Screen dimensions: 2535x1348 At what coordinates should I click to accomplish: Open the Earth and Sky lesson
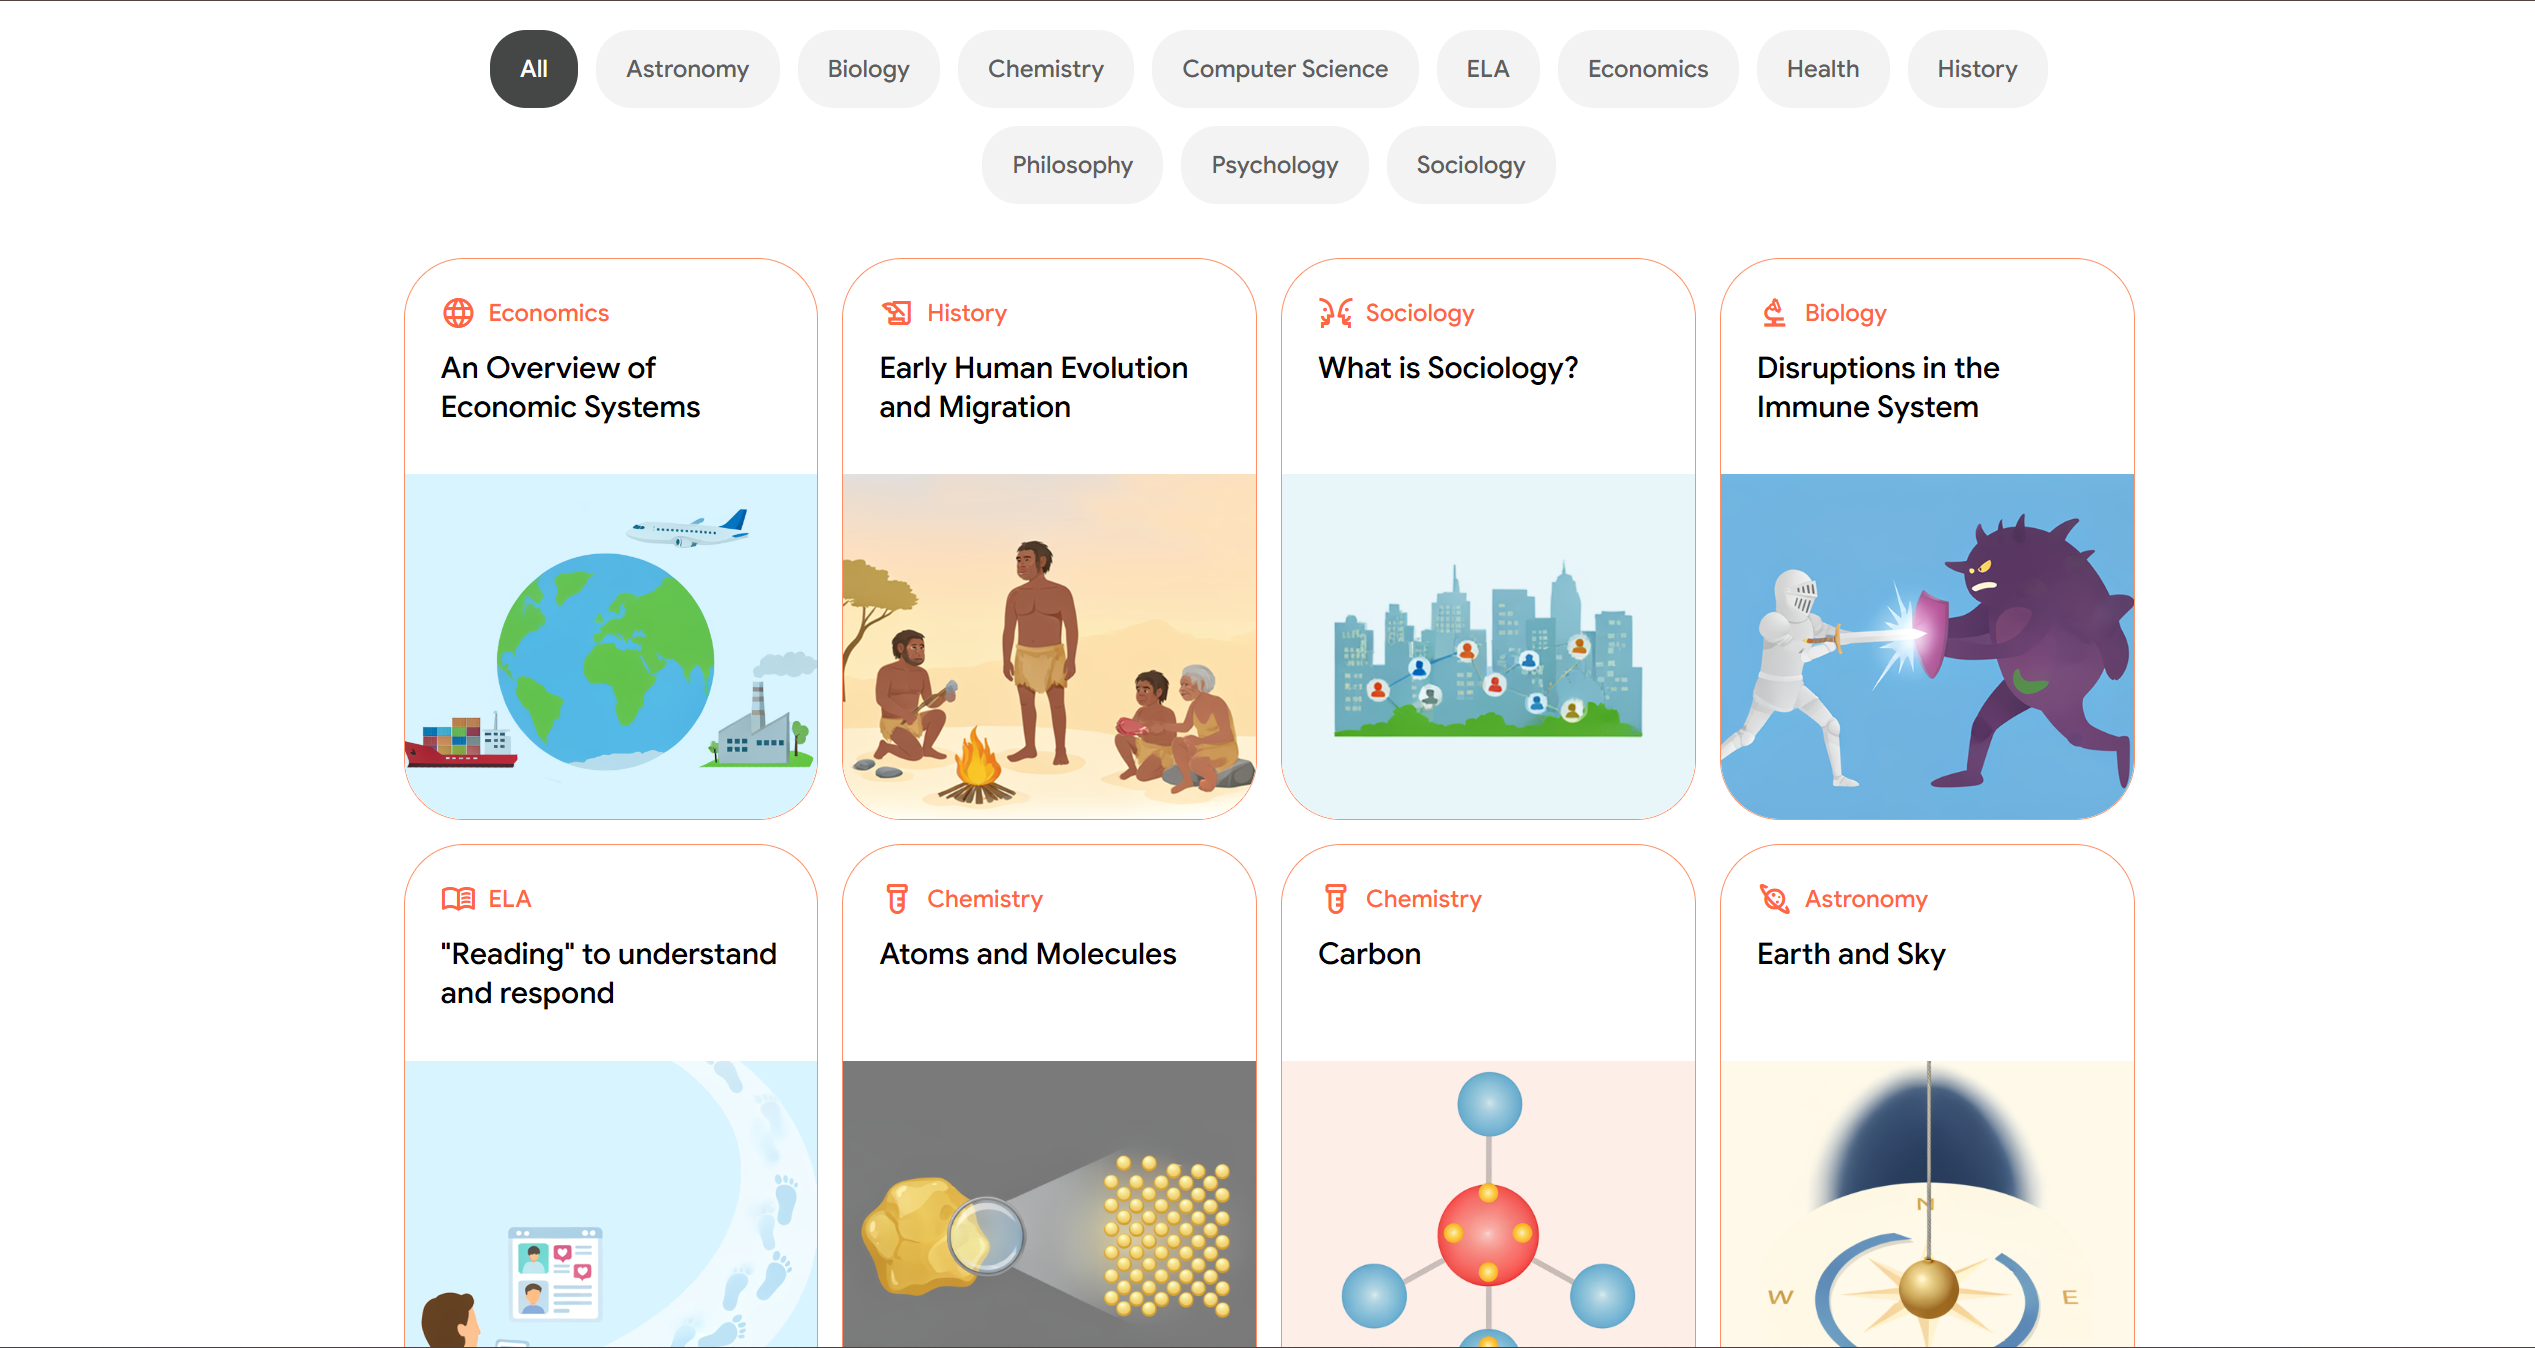point(1850,954)
